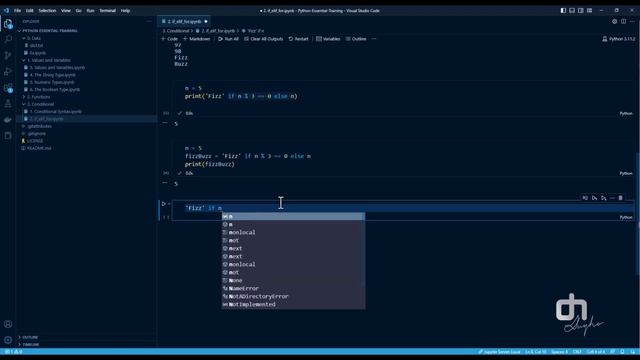The width and height of the screenshot is (640, 360).
Task: Collapse output of the first n = 5 cell
Action: 165,122
